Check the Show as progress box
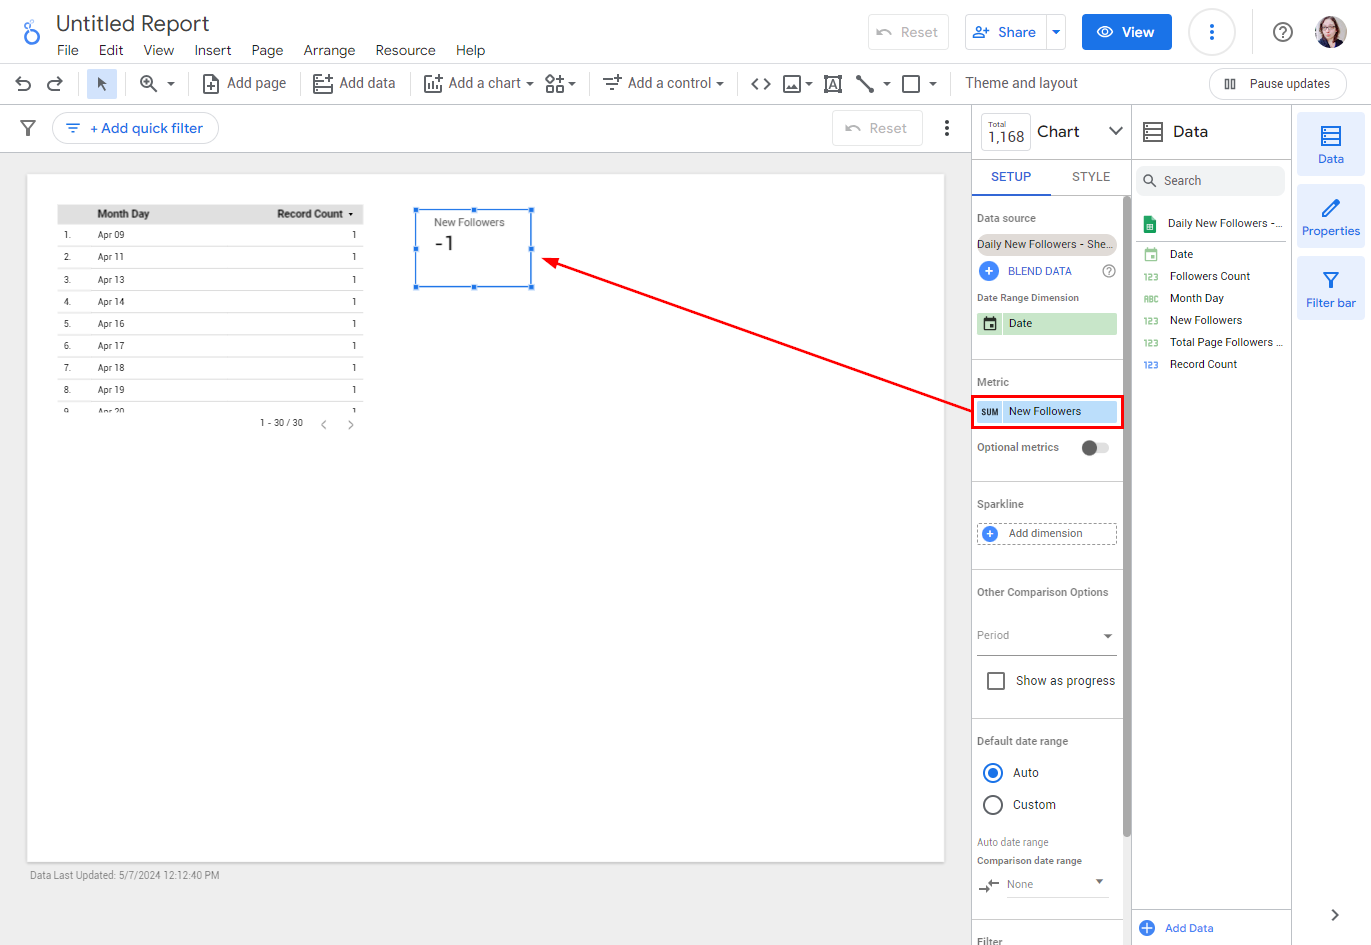The image size is (1371, 945). [x=996, y=681]
